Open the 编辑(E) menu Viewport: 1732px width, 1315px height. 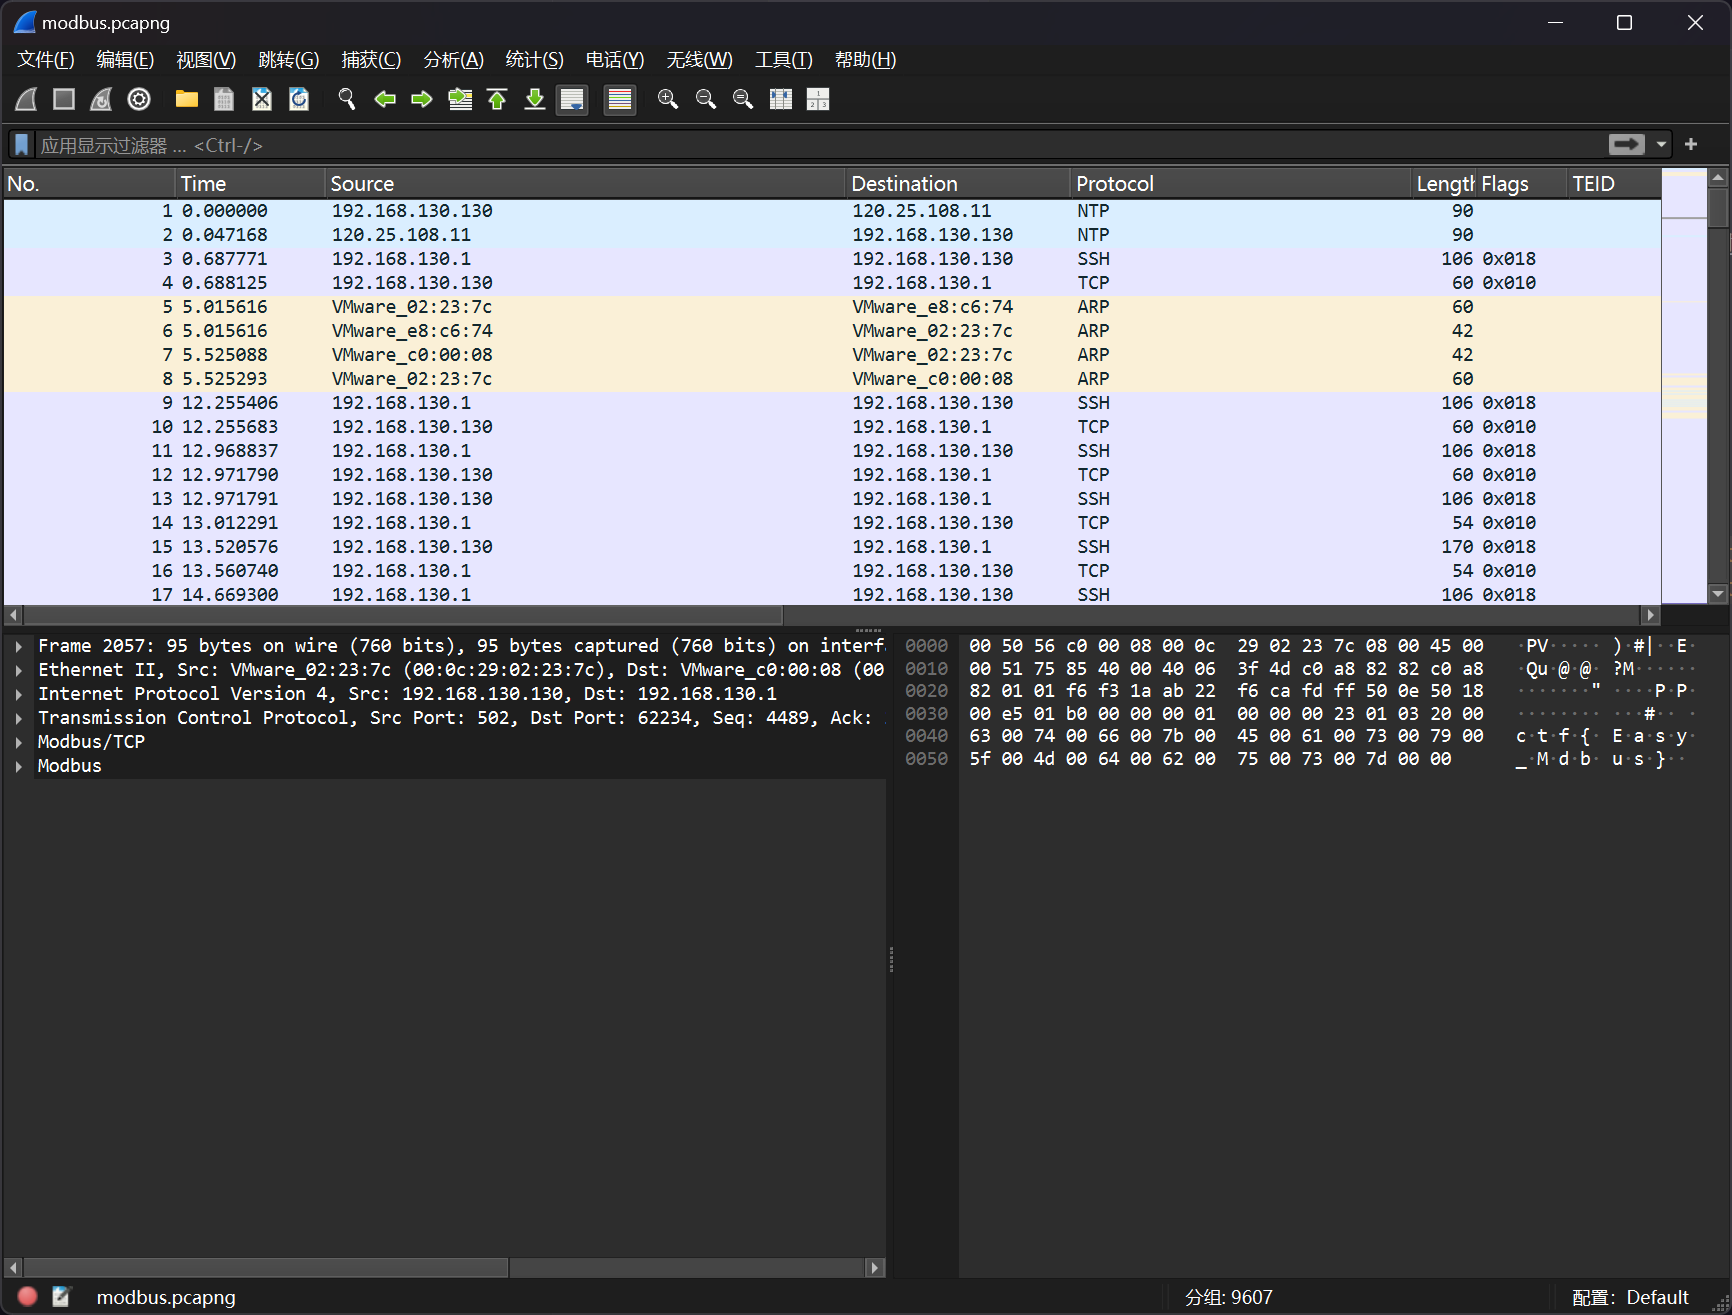tap(125, 60)
